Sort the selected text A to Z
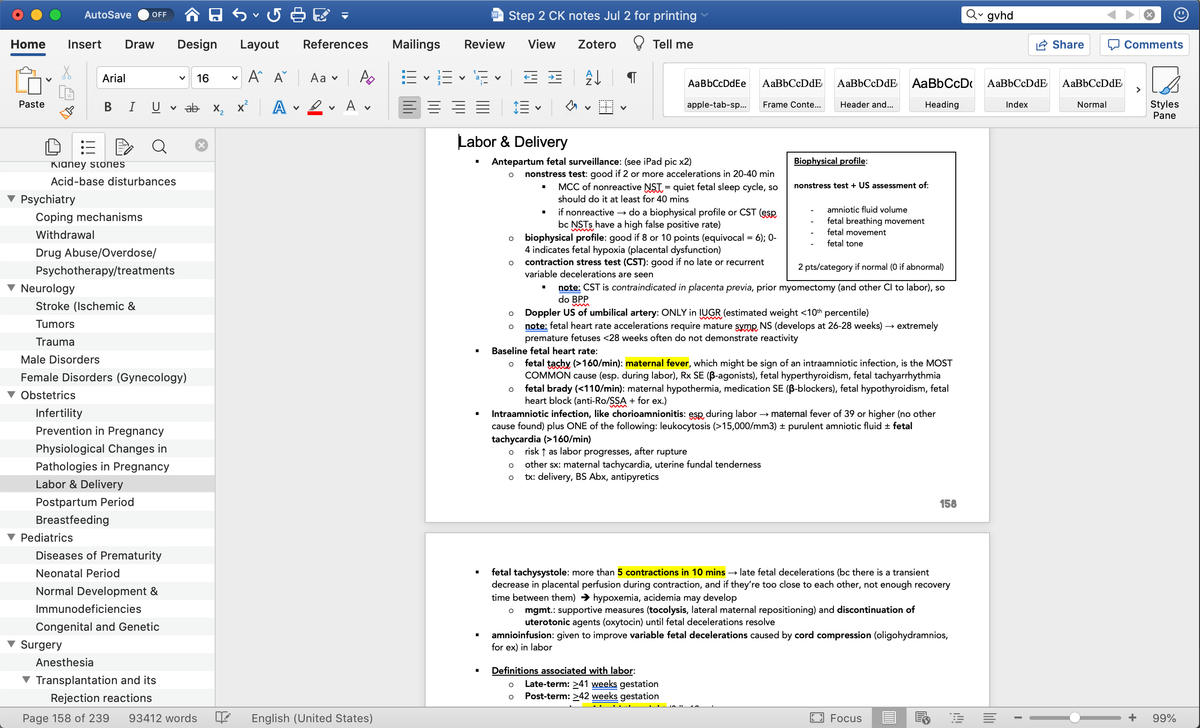 pyautogui.click(x=591, y=78)
